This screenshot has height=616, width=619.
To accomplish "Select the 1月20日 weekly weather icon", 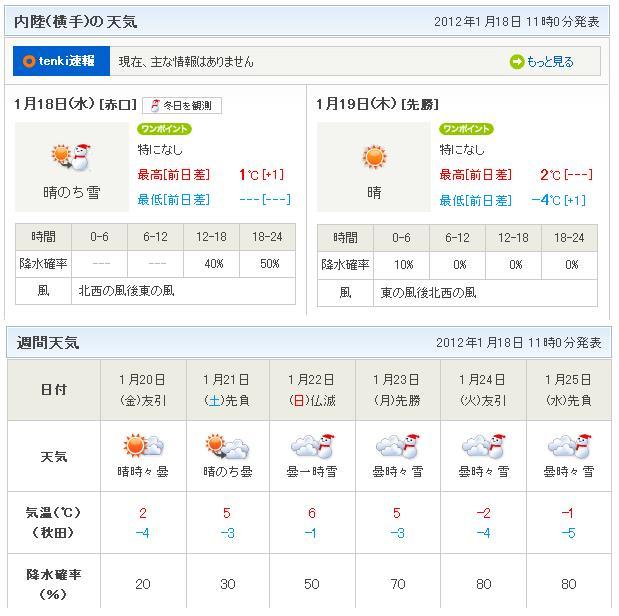I will click(x=142, y=446).
